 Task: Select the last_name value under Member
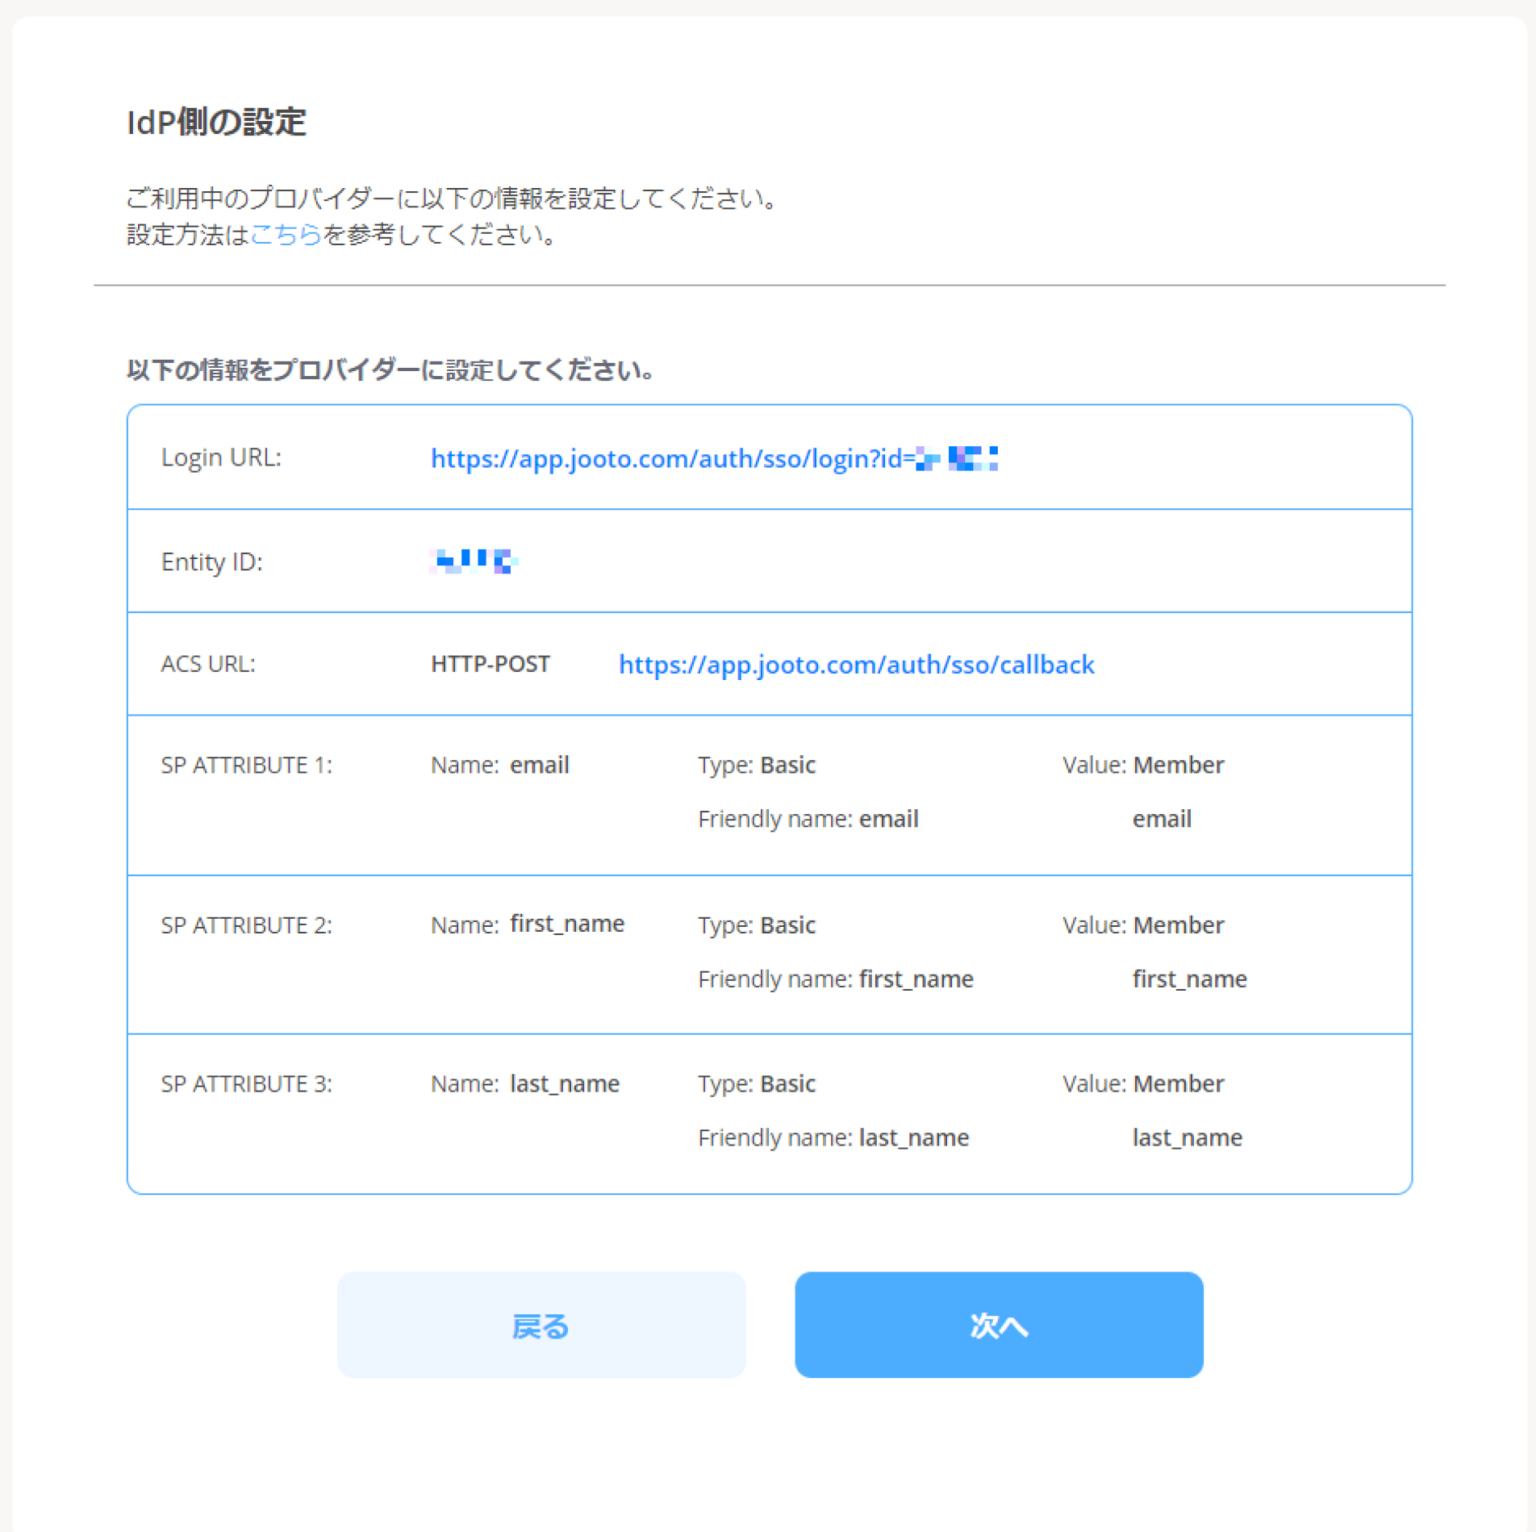[x=1187, y=1138]
